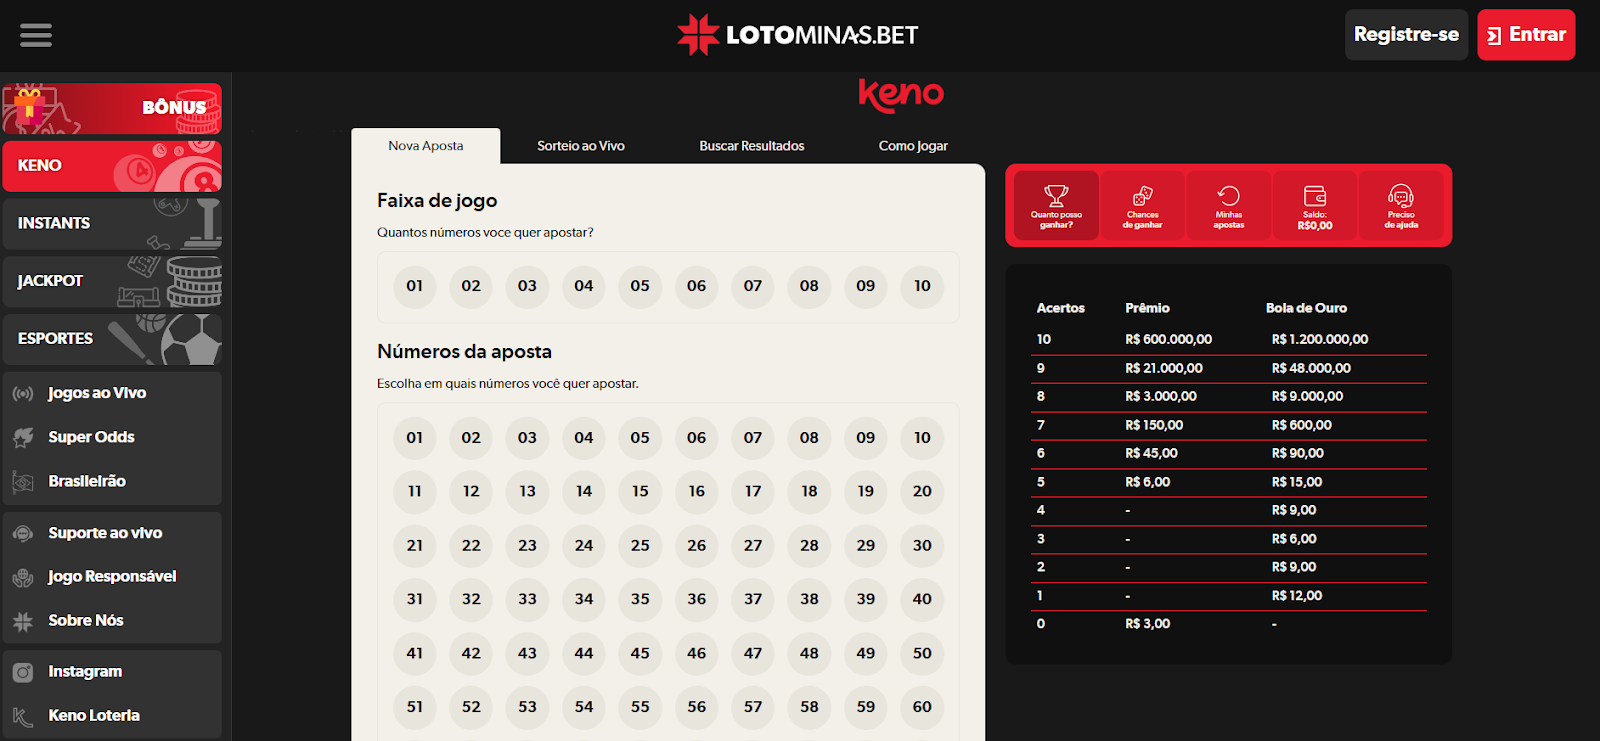Click the Registre-se button
1600x741 pixels.
(x=1406, y=35)
